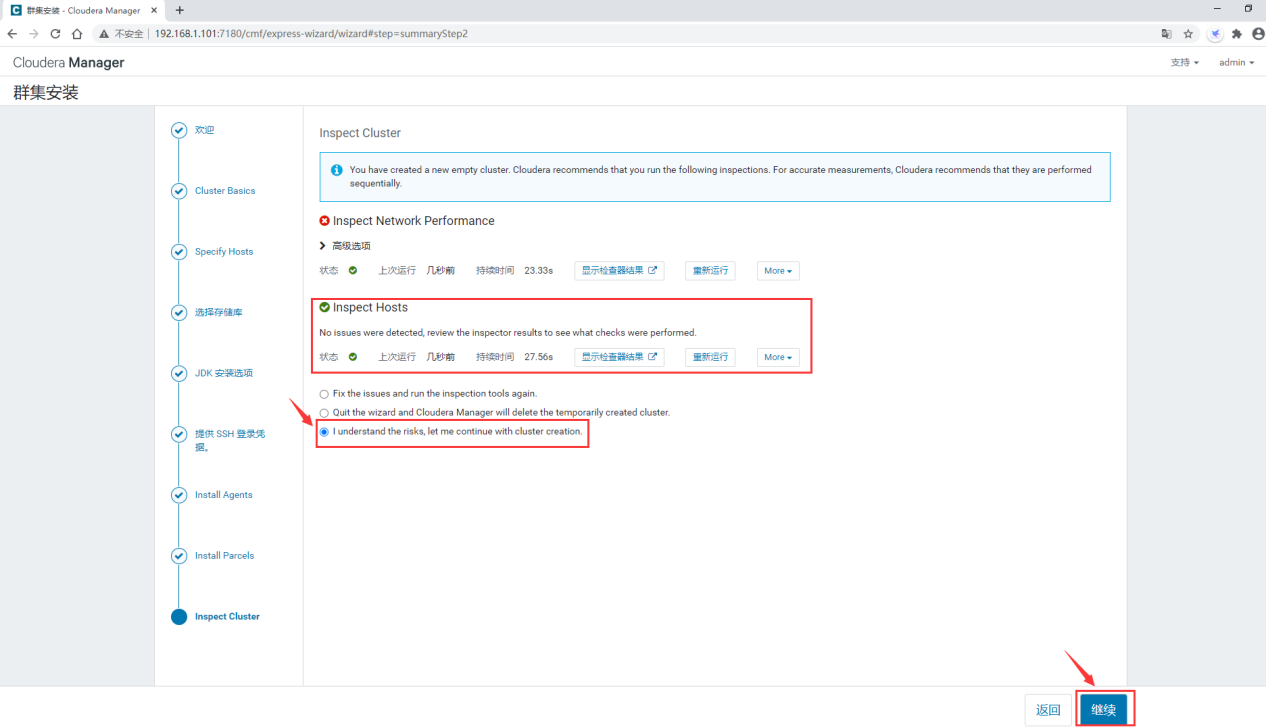Click the info icon in the blue notice

pos(337,170)
